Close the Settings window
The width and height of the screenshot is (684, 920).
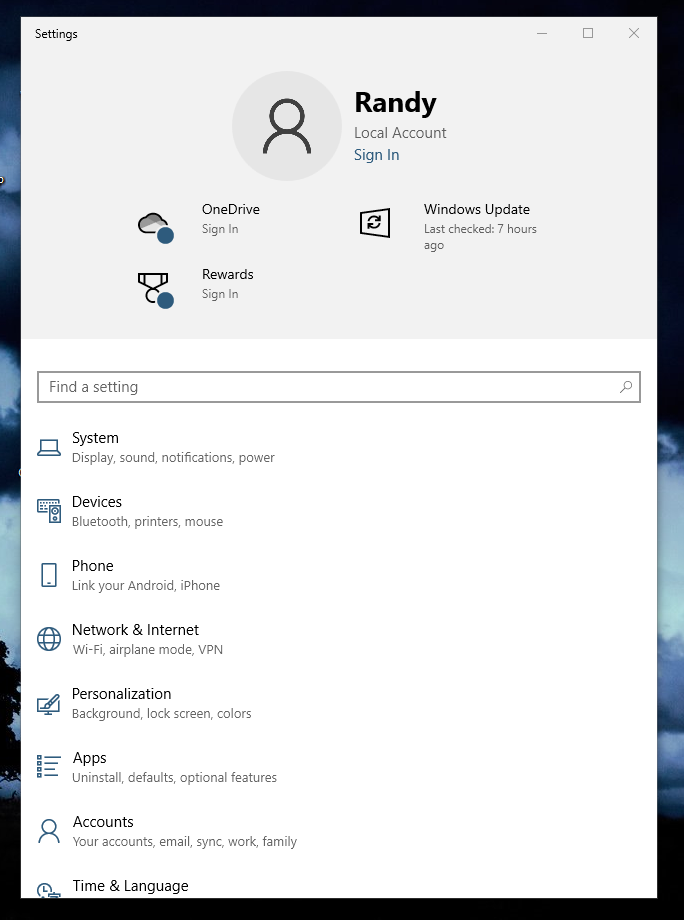634,33
